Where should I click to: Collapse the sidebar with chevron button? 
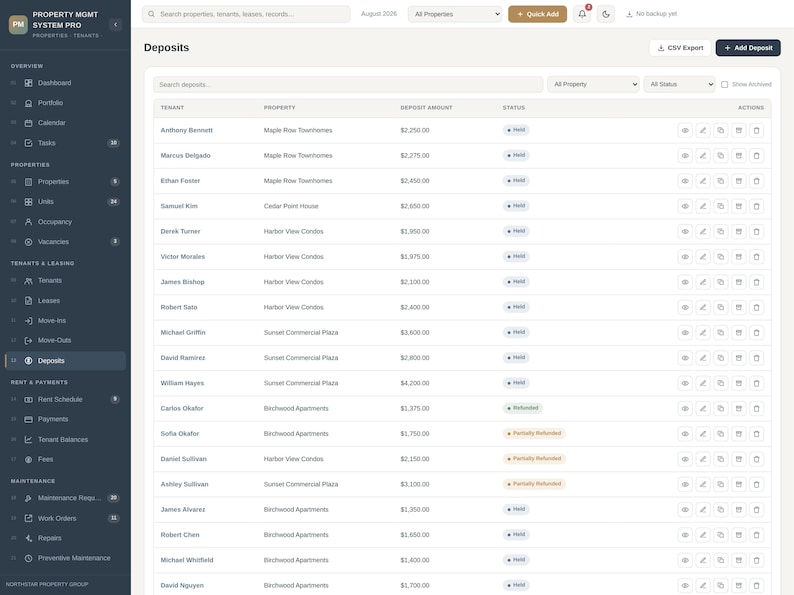(x=115, y=24)
